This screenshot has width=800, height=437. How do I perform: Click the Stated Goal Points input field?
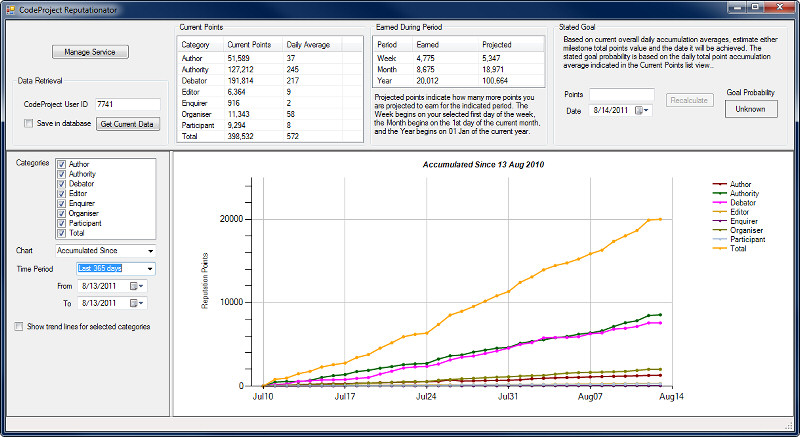pyautogui.click(x=621, y=94)
